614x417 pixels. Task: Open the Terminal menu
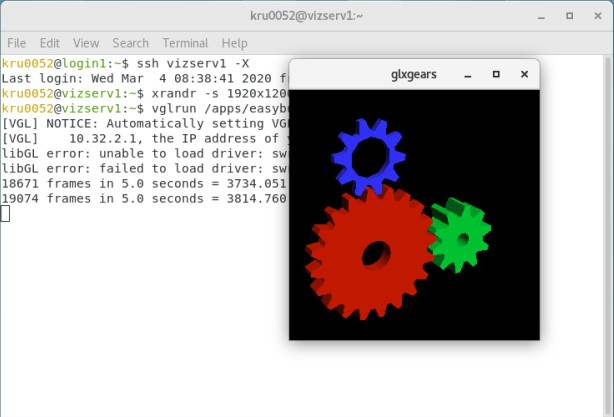185,43
